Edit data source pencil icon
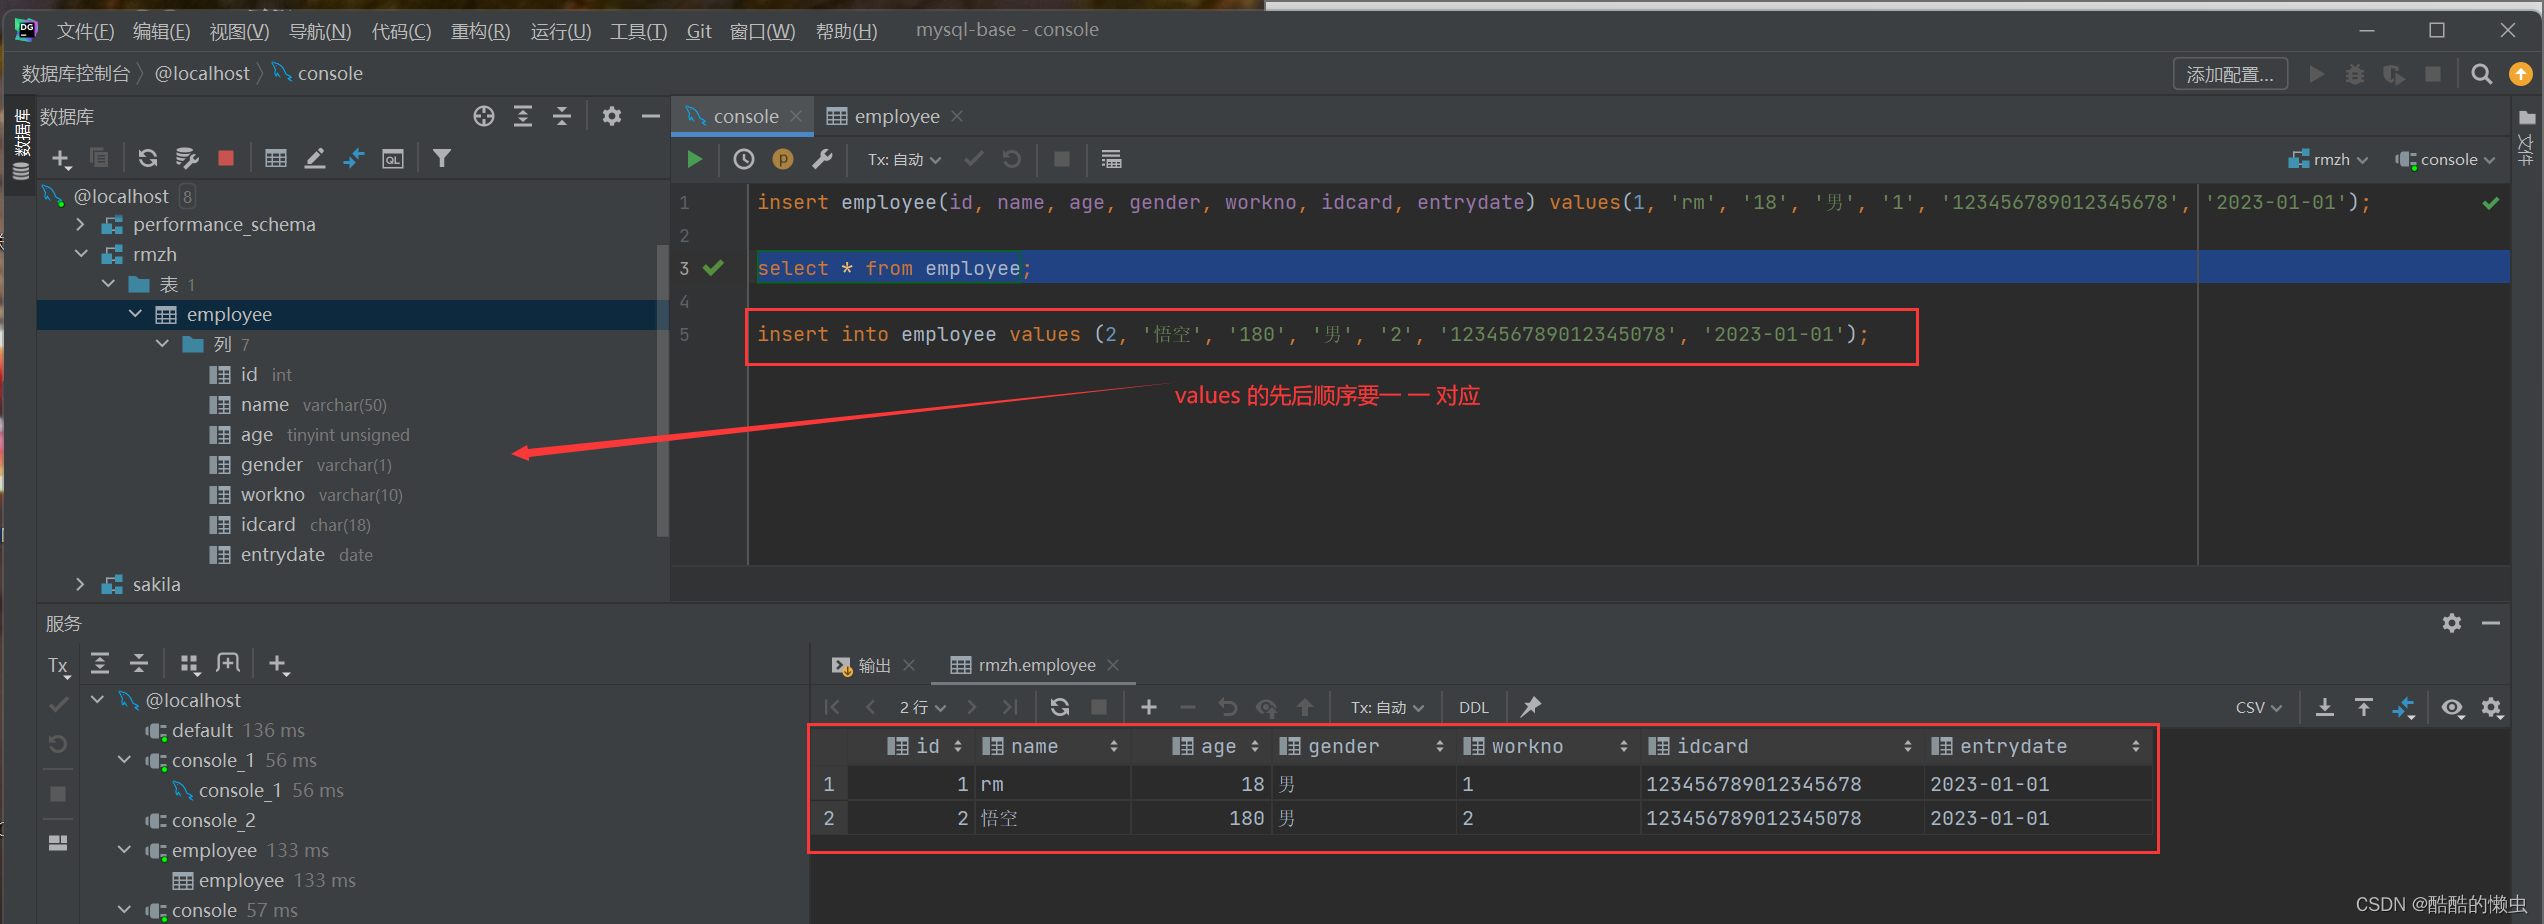The width and height of the screenshot is (2544, 924). 315,158
